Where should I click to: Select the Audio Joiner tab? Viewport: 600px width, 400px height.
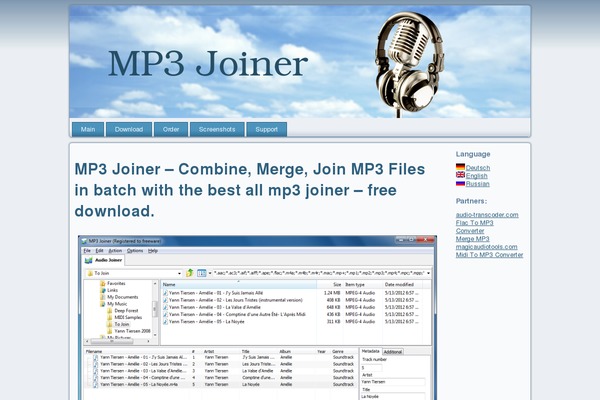[x=104, y=260]
